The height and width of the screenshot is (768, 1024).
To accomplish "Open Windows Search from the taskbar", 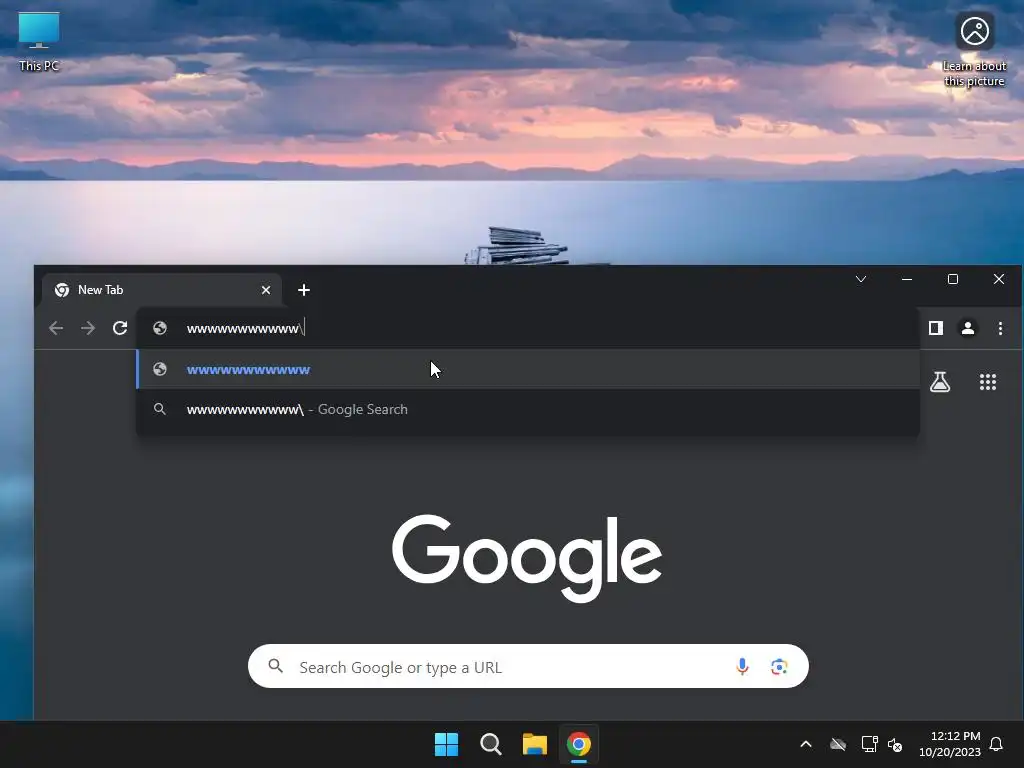I will tap(490, 744).
